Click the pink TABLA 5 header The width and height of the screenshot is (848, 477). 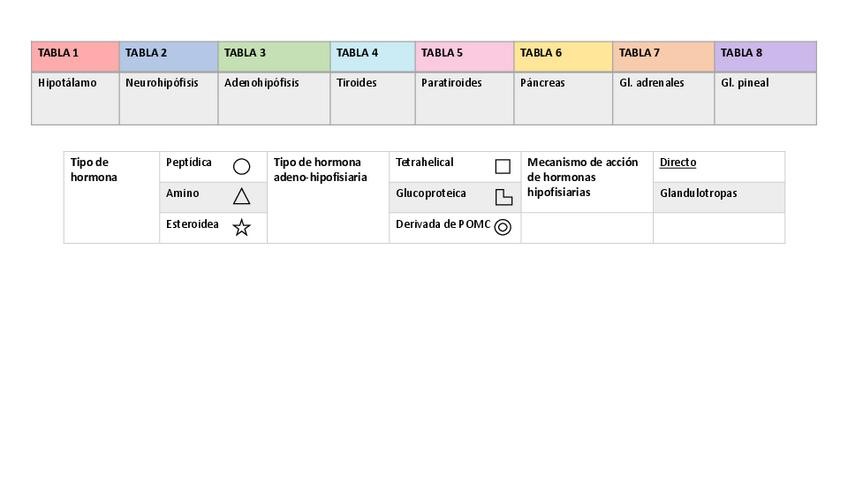pyautogui.click(x=464, y=56)
